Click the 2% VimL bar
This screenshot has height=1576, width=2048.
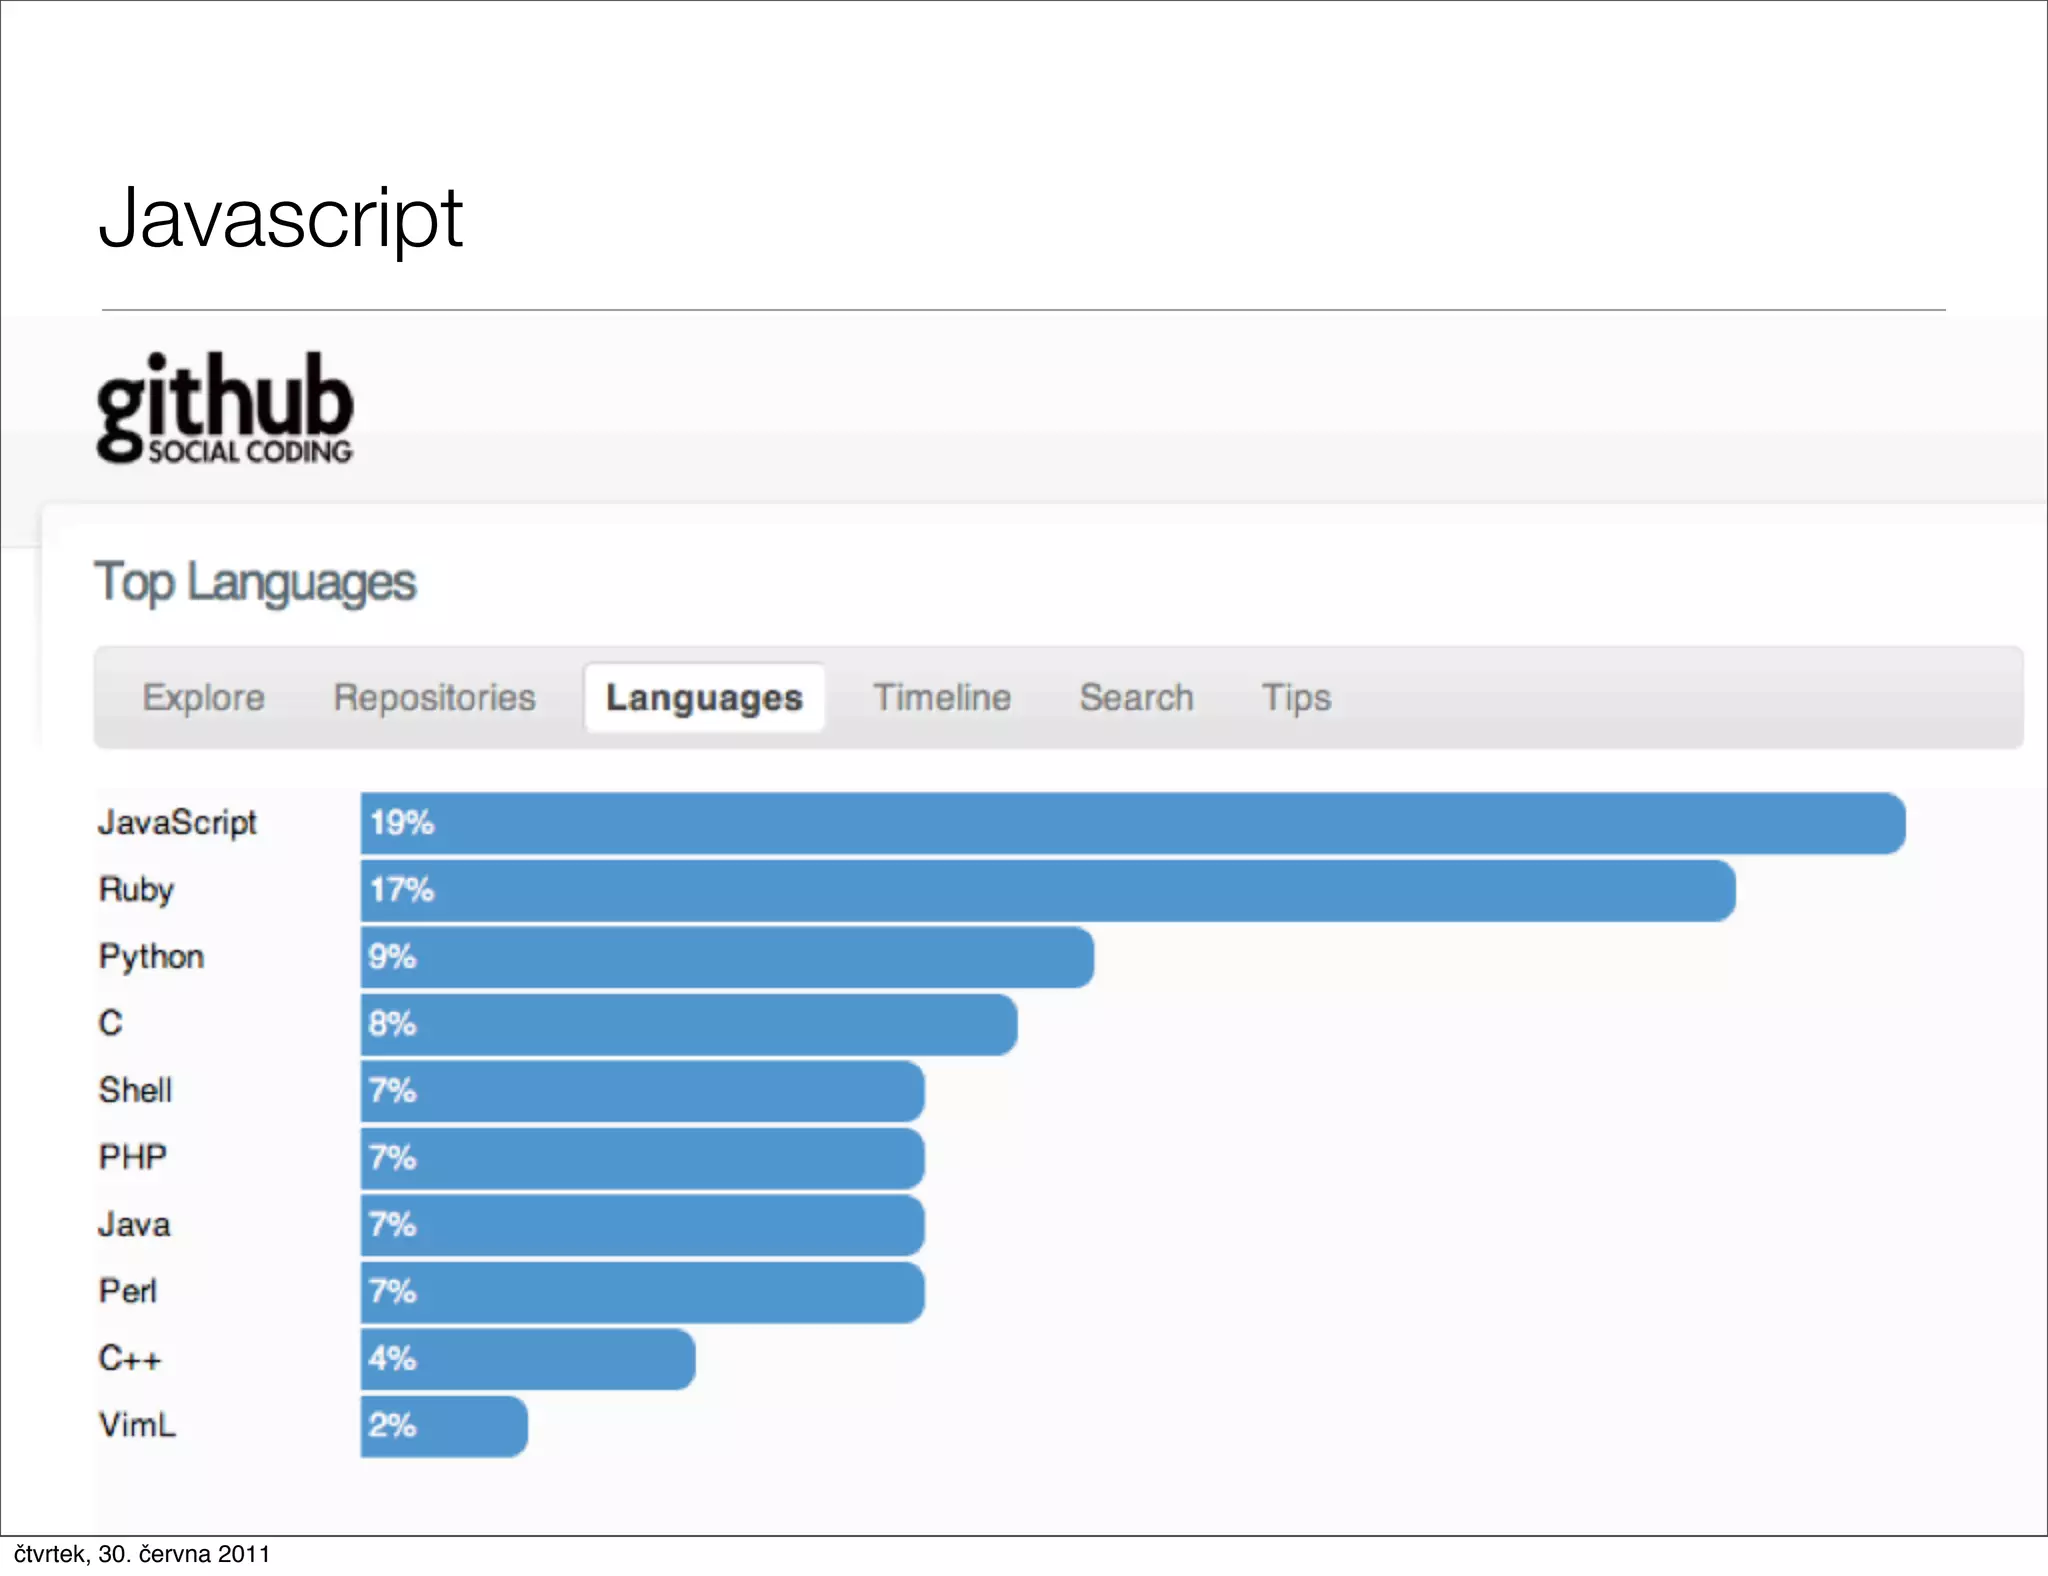click(444, 1426)
